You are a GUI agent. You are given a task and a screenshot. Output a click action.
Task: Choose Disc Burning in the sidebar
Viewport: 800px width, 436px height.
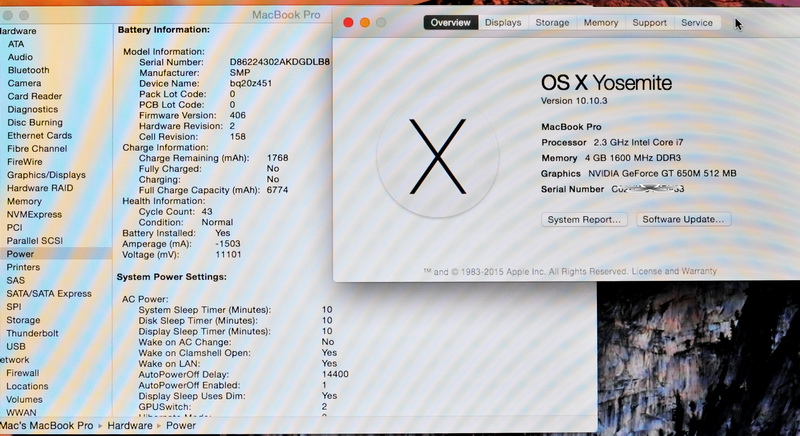[35, 122]
